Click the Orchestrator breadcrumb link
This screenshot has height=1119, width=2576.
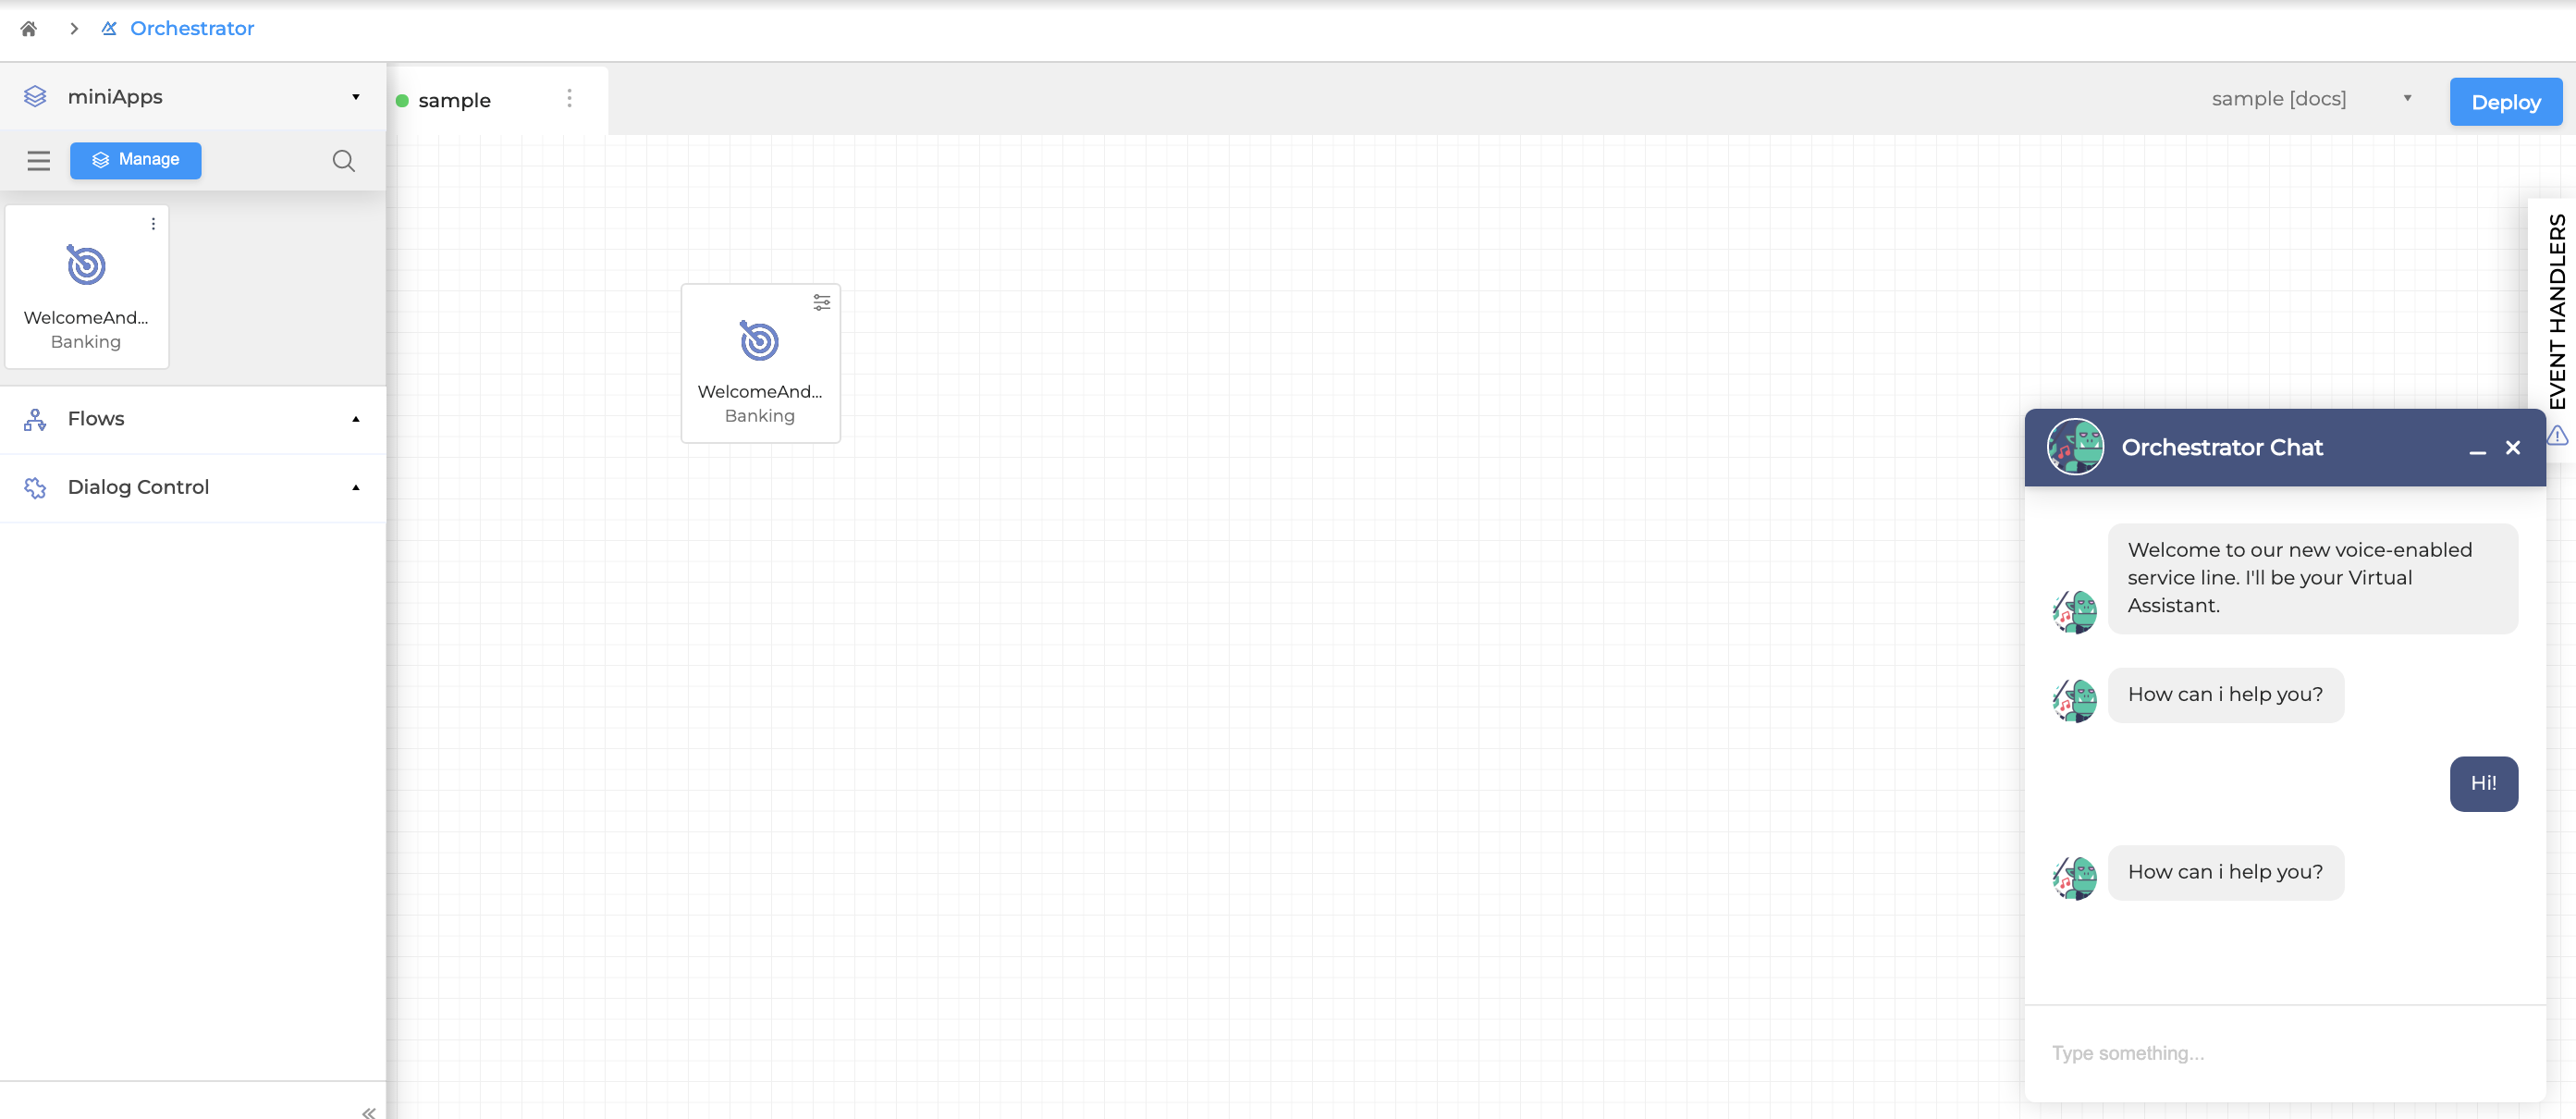191,28
